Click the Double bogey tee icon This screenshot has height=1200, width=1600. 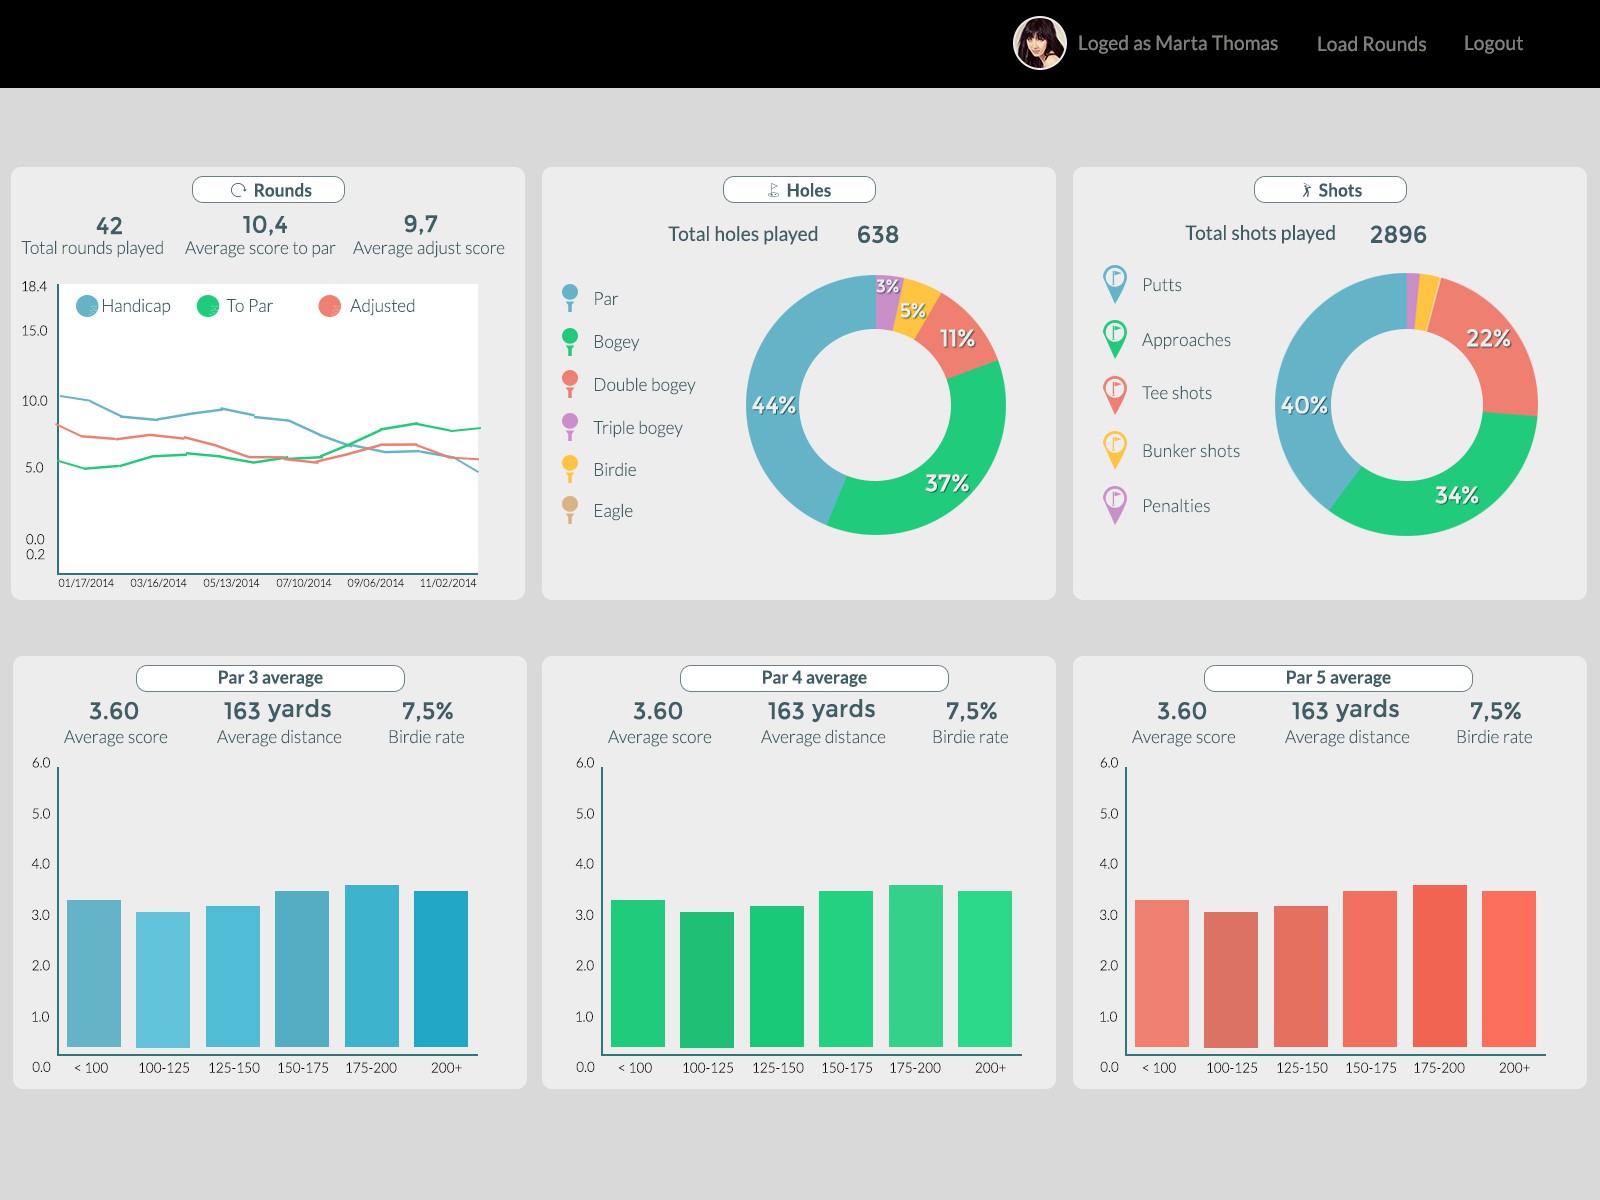pyautogui.click(x=570, y=384)
